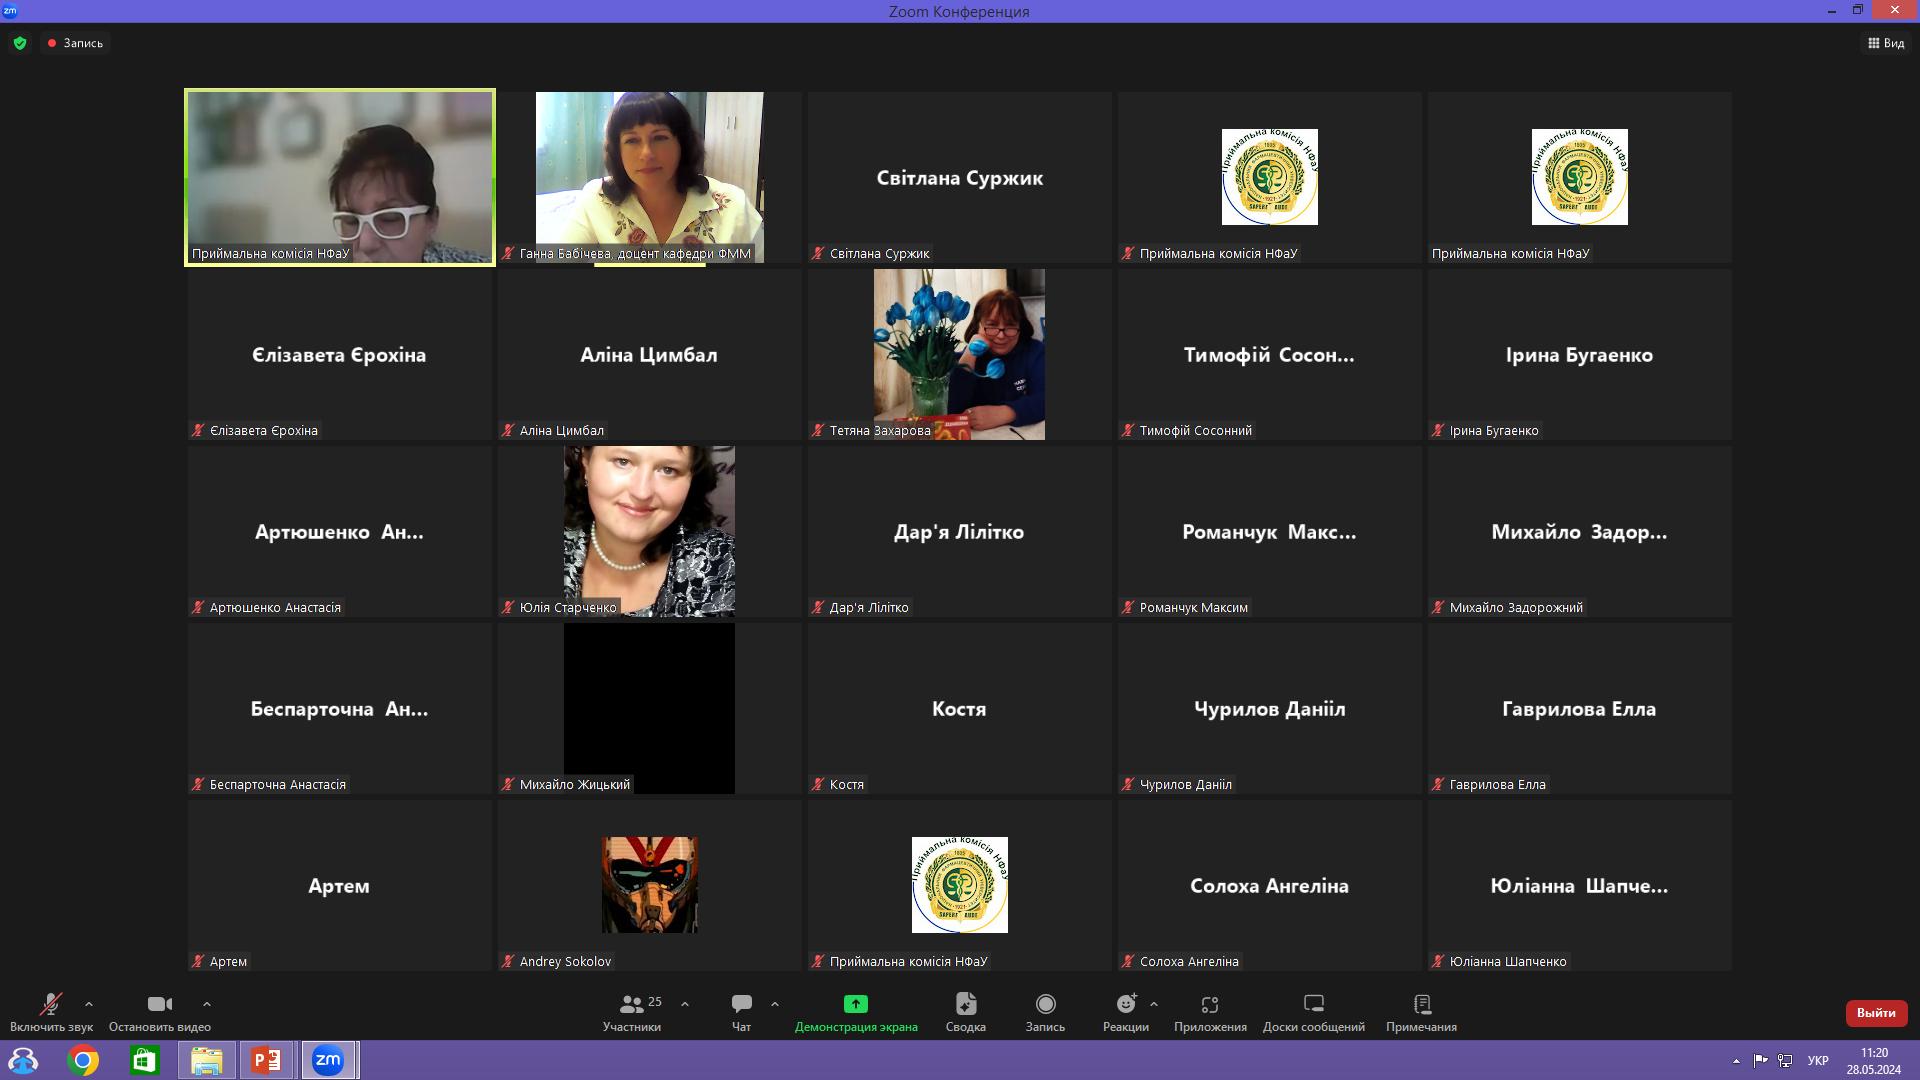The image size is (1920, 1080).
Task: Click the Юліанна Шапченко name label
Action: point(1508,962)
